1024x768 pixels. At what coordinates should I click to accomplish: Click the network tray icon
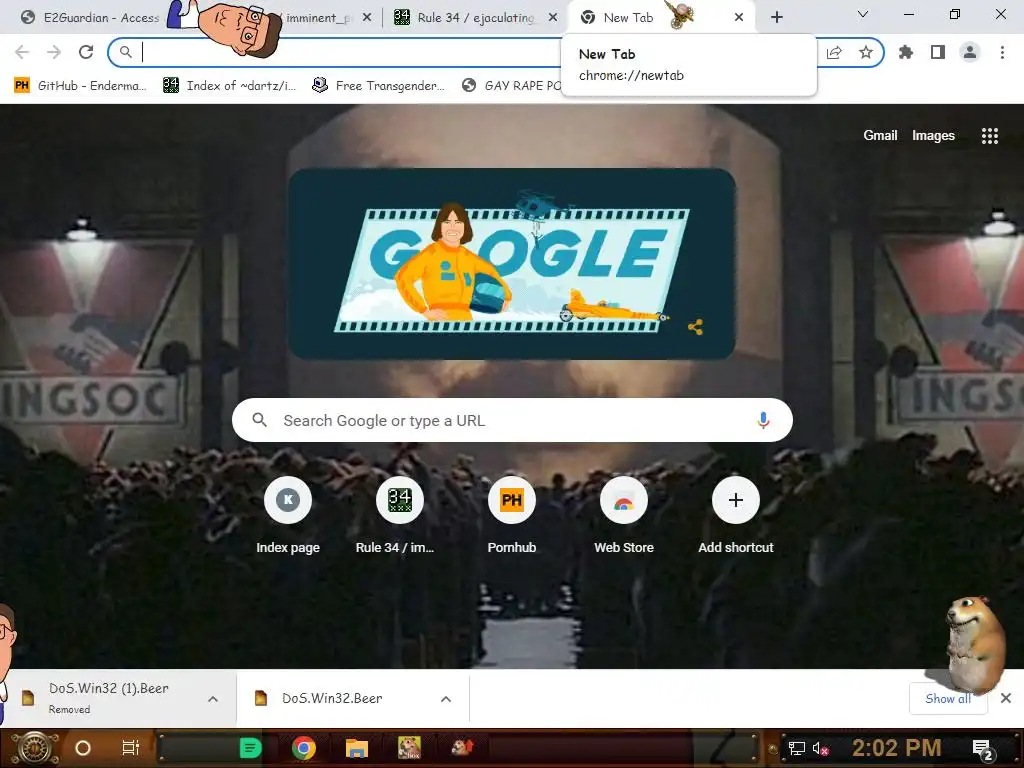(x=797, y=748)
